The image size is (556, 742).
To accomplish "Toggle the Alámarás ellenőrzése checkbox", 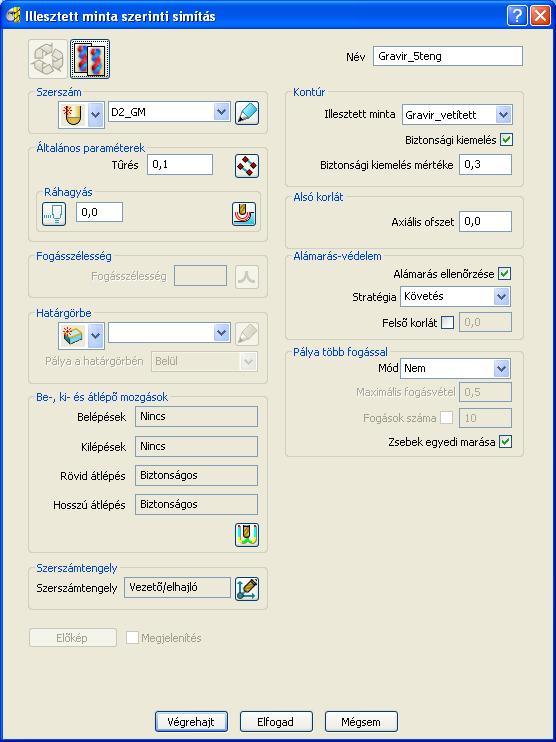I will (x=504, y=274).
